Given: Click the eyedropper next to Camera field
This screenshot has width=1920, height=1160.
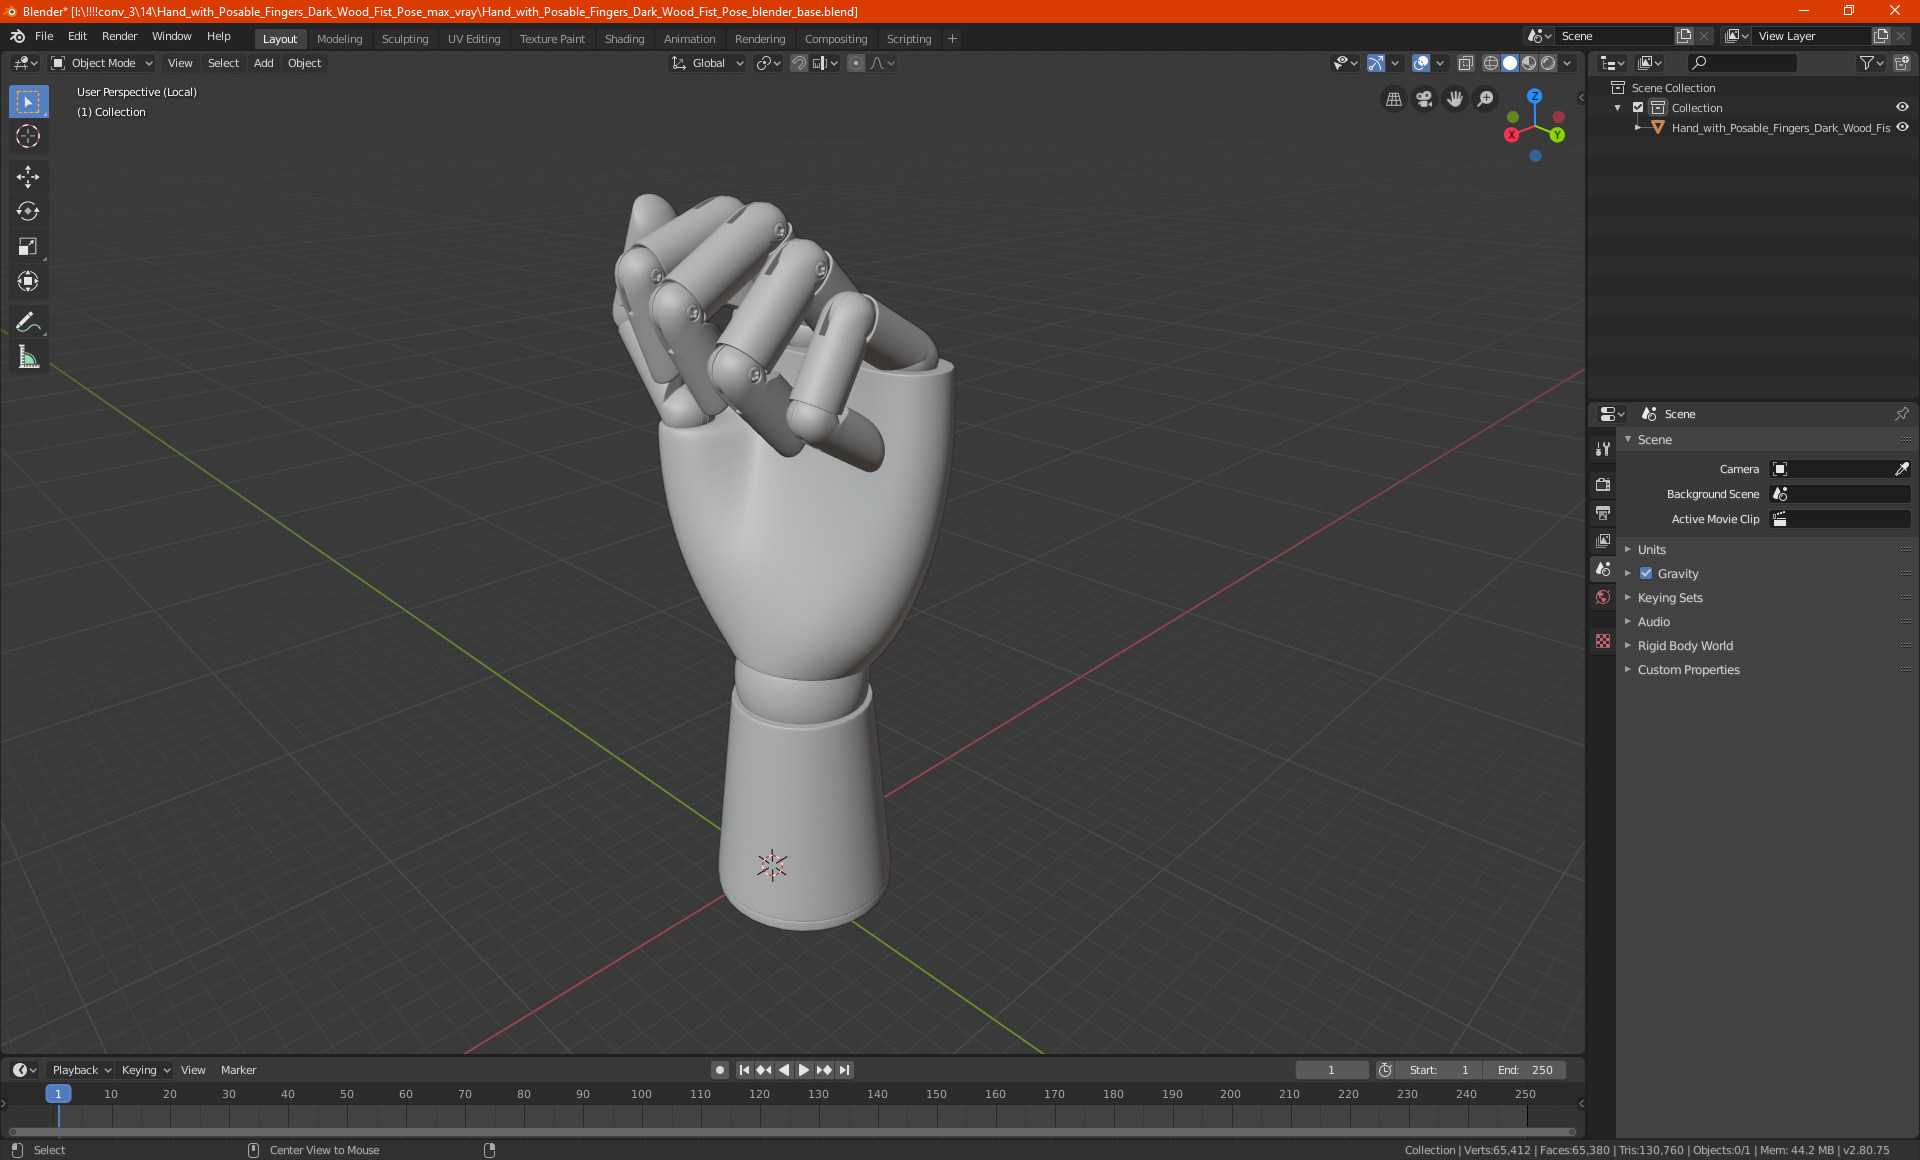Looking at the screenshot, I should click(1901, 469).
